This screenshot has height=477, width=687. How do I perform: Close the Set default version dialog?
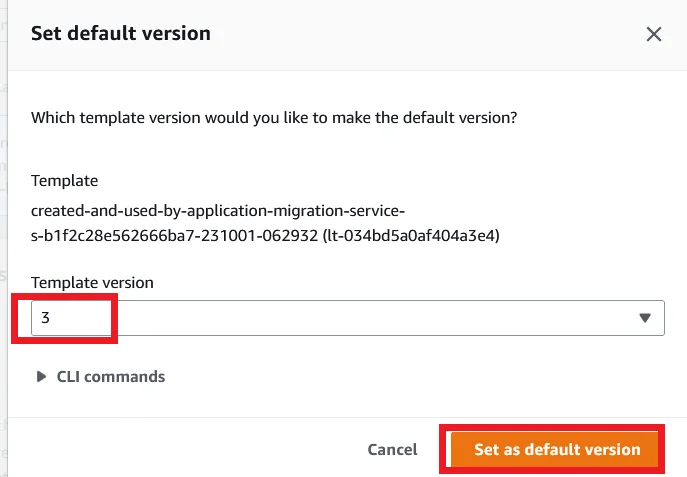pos(654,34)
